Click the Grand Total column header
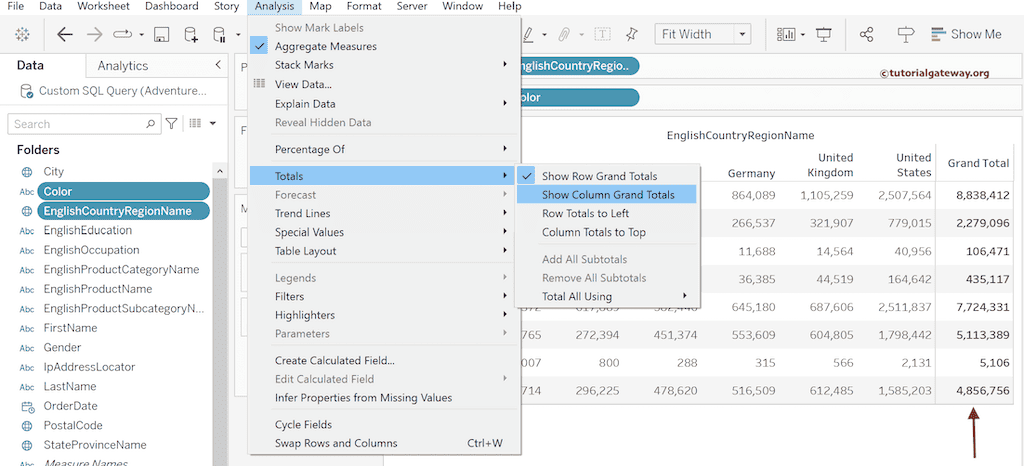1024x466 pixels. (978, 163)
